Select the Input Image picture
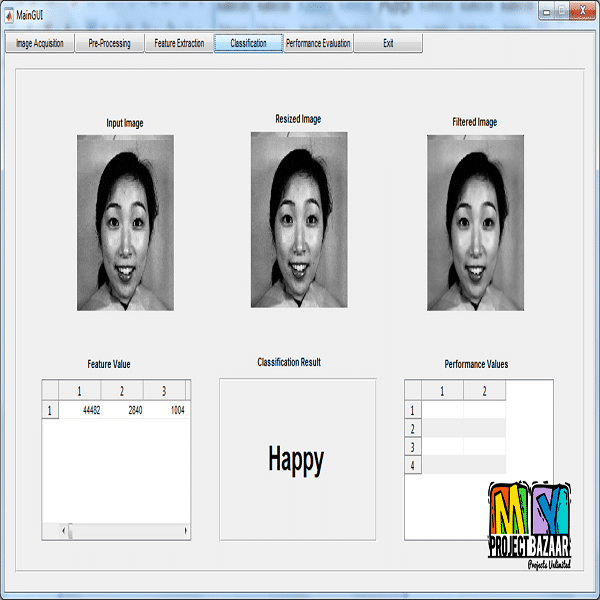600x600 pixels. coord(126,223)
